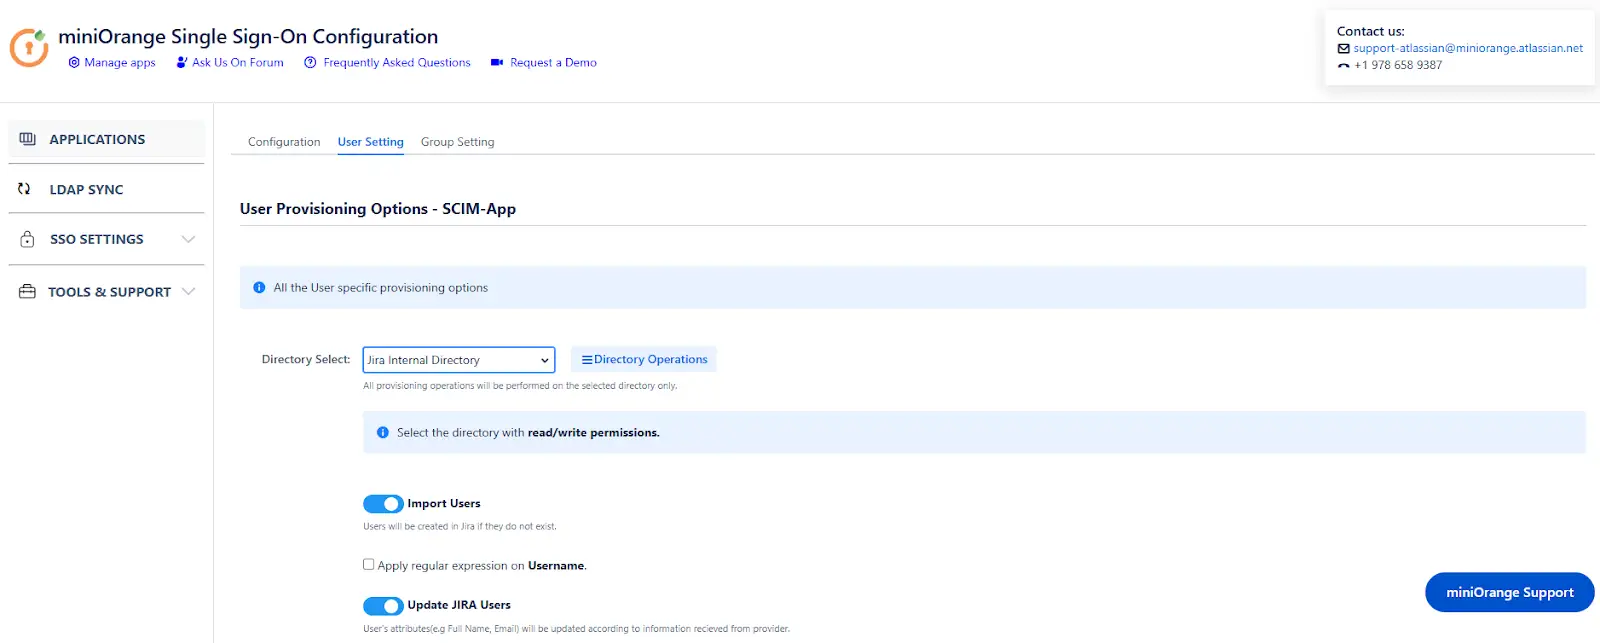The width and height of the screenshot is (1600, 643).
Task: Click the info icon in the provisioning options banner
Action: [x=259, y=287]
